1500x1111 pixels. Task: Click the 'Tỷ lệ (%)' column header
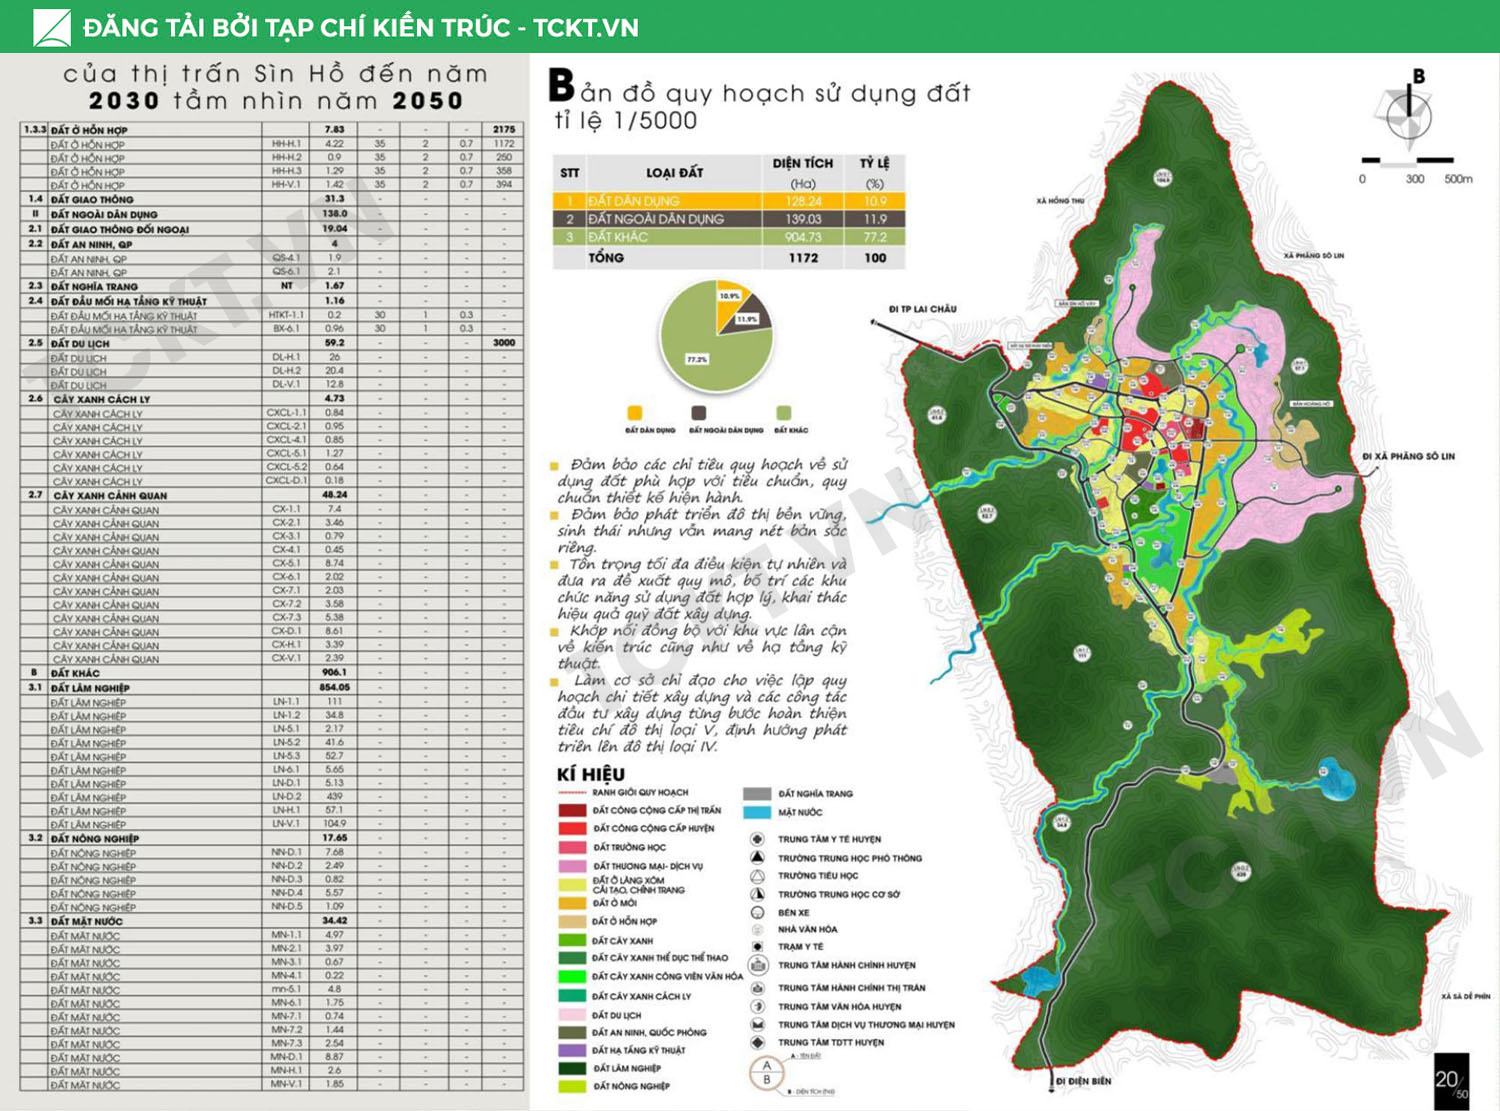(875, 173)
